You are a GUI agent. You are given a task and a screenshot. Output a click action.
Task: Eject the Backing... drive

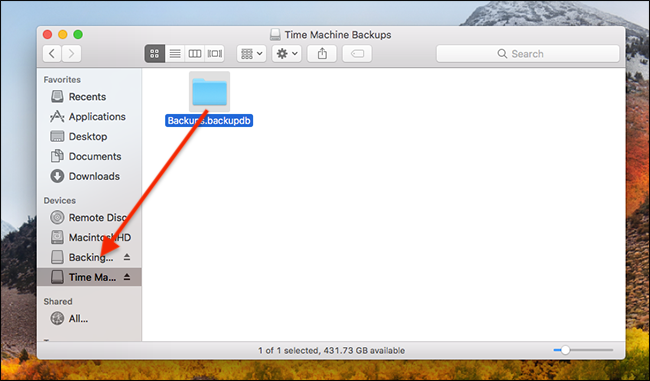(127, 257)
